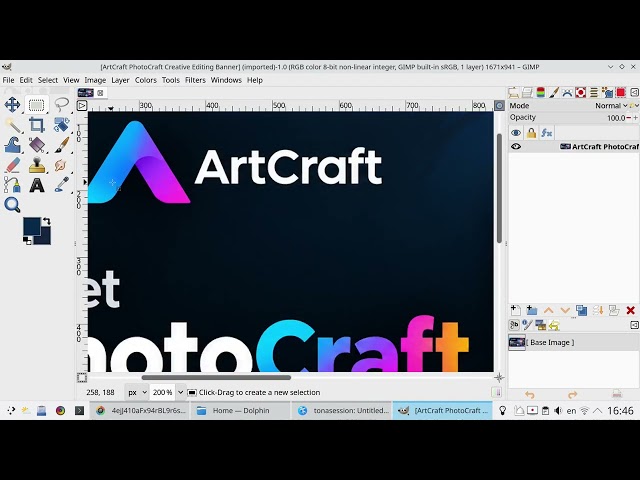The height and width of the screenshot is (480, 640).
Task: Select the Crop tool
Action: point(36,125)
